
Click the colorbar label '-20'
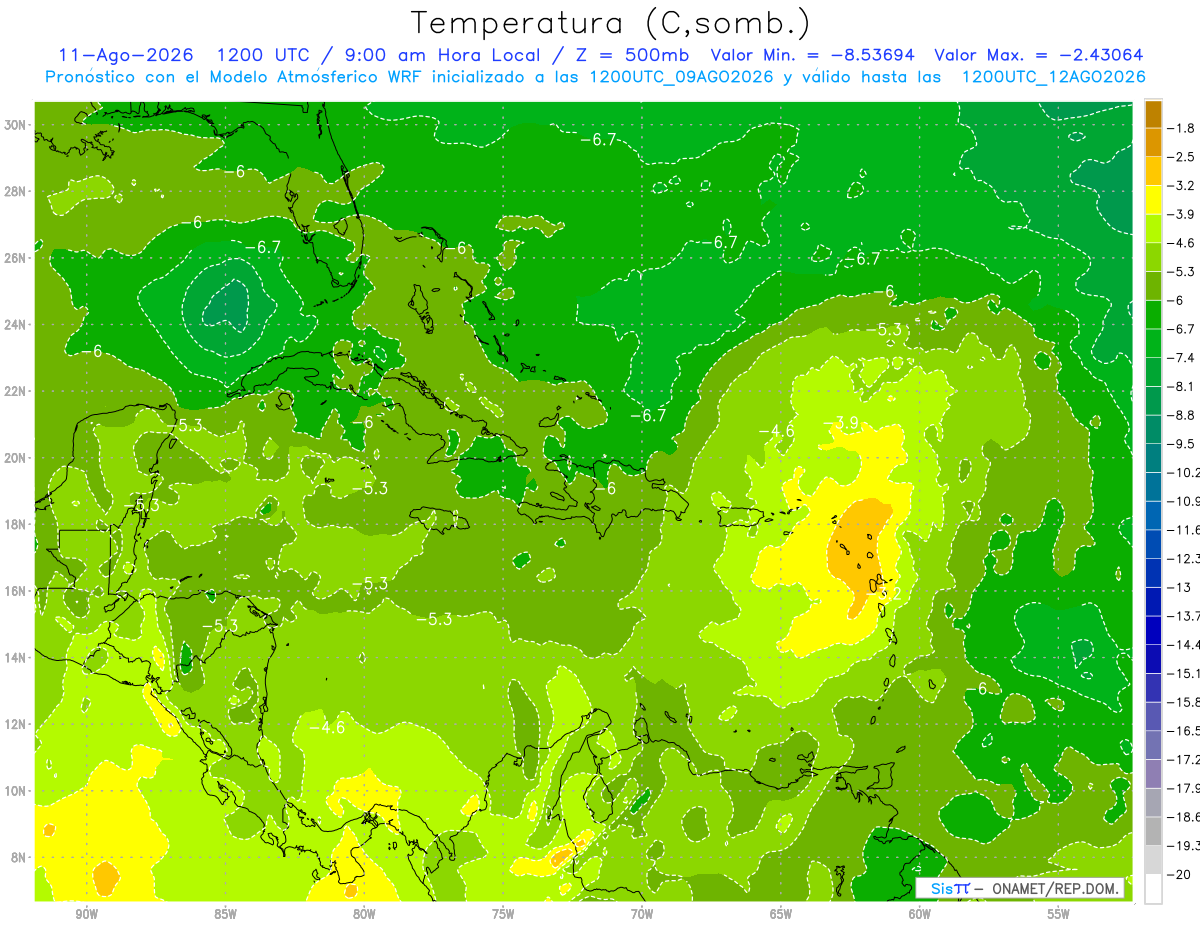pos(1179,874)
